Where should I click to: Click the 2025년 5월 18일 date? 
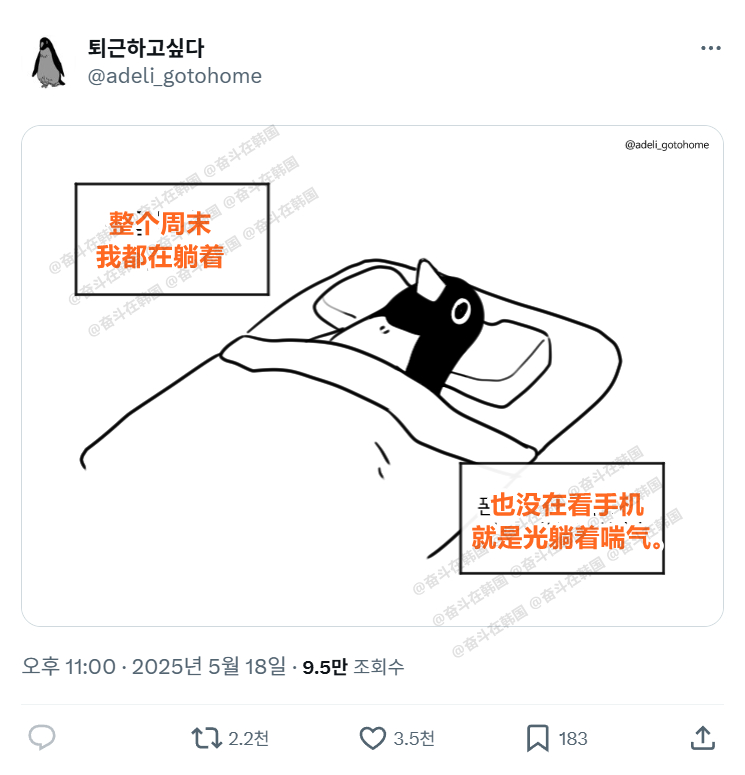pyautogui.click(x=209, y=666)
